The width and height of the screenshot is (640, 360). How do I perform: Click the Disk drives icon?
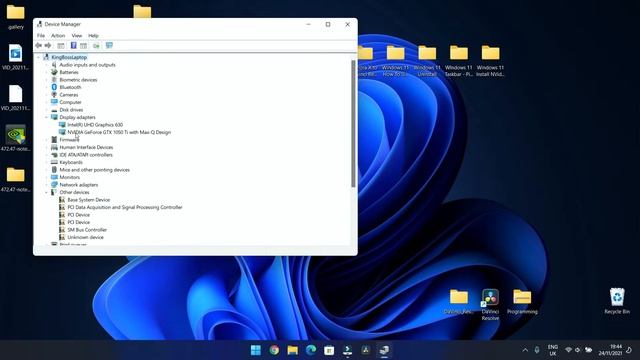(x=54, y=110)
